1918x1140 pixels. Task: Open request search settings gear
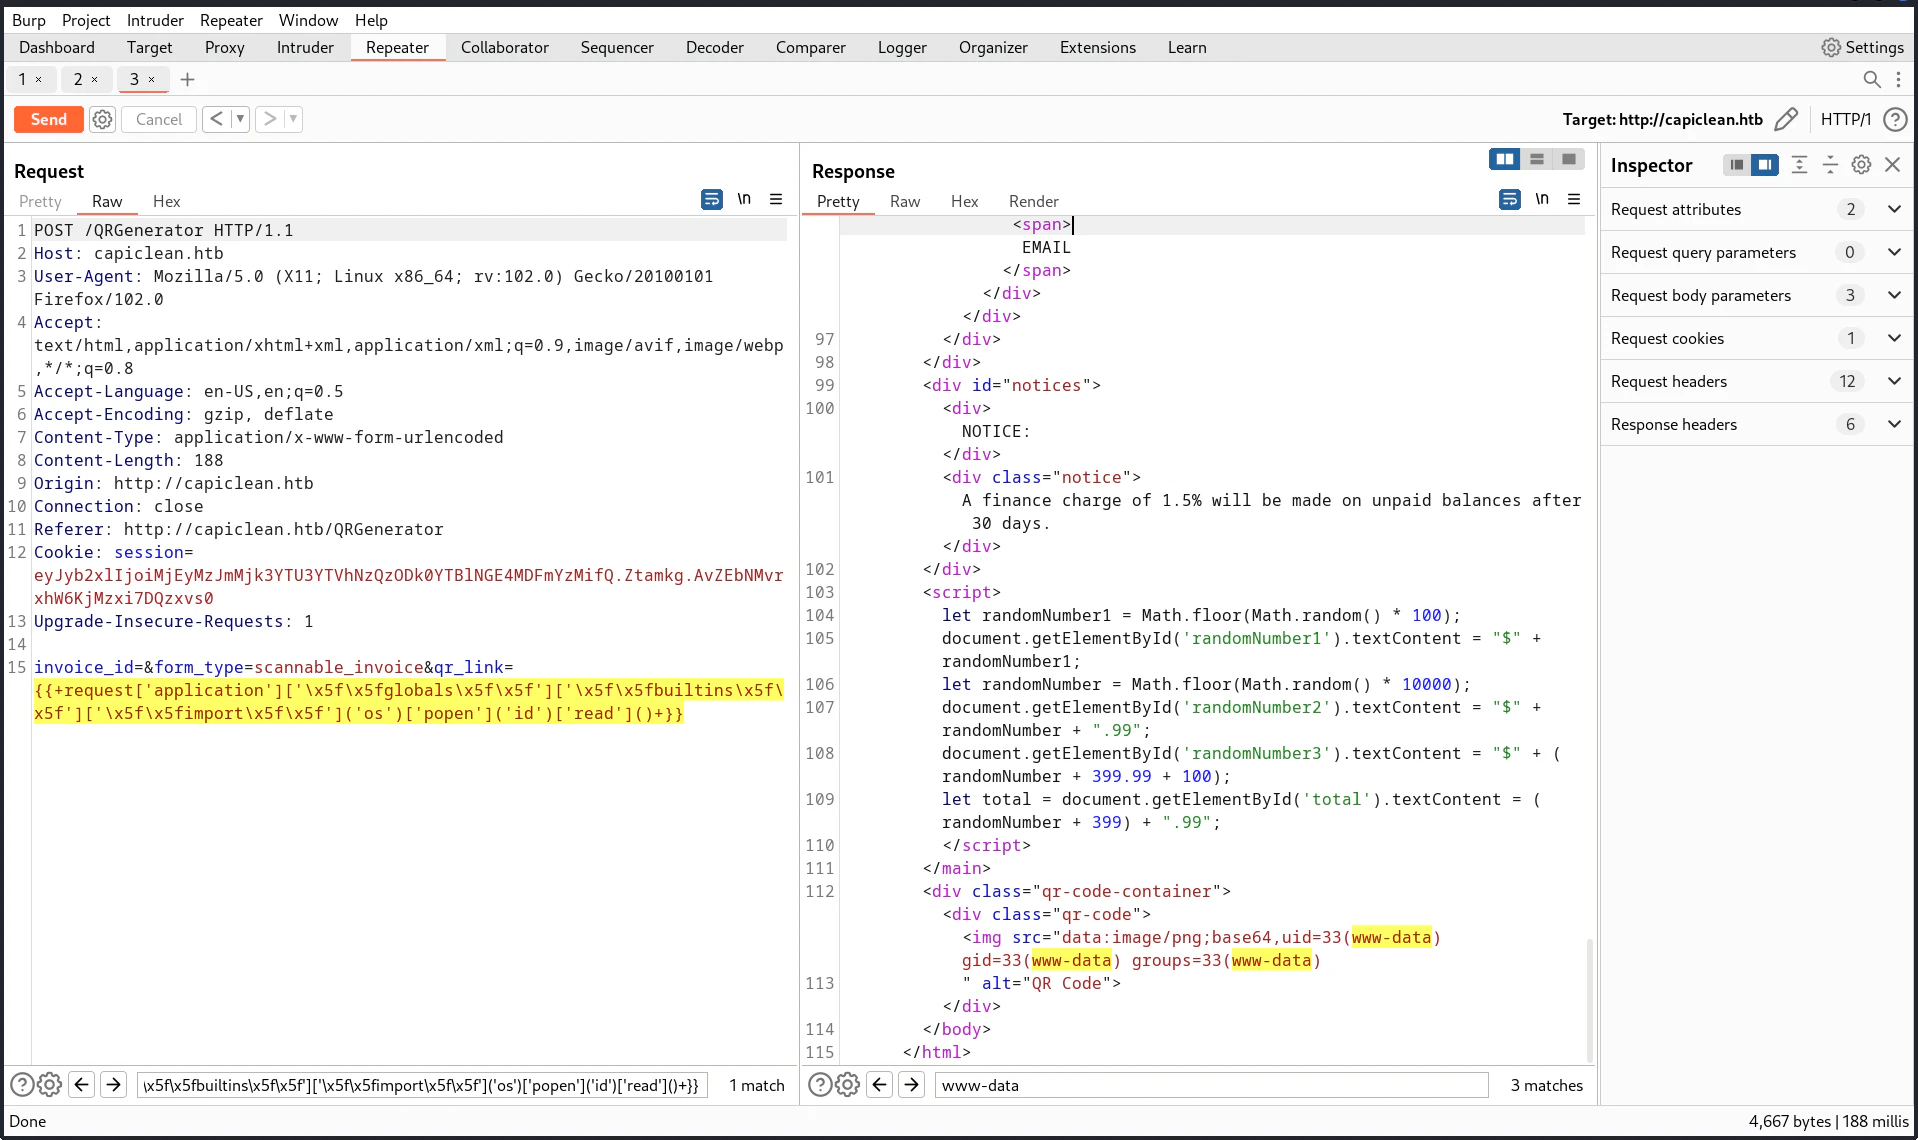tap(49, 1085)
